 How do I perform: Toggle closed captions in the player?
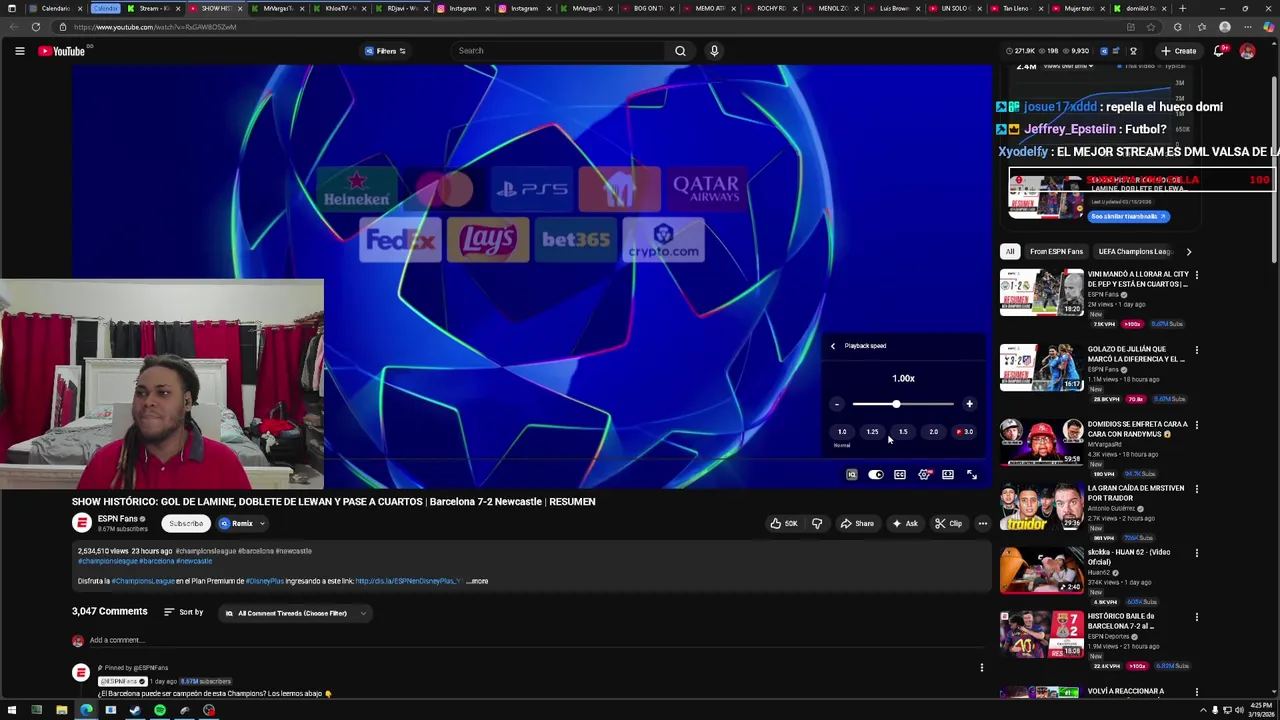pos(900,475)
